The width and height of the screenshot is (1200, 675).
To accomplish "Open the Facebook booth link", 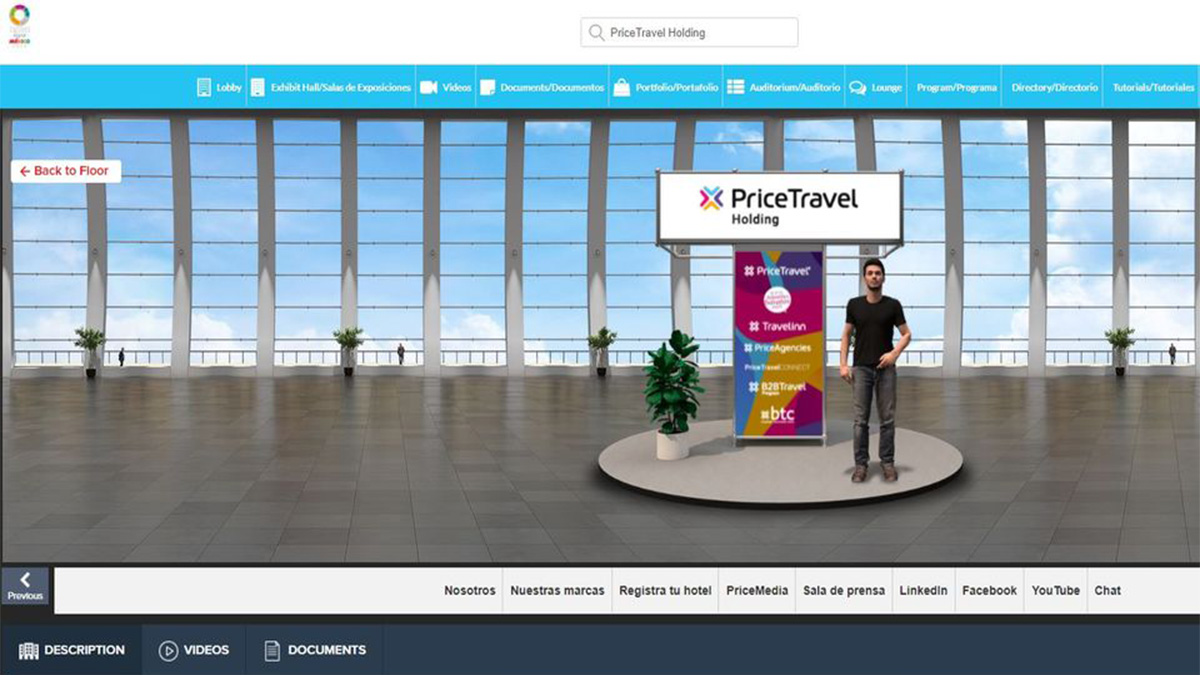I will point(989,591).
